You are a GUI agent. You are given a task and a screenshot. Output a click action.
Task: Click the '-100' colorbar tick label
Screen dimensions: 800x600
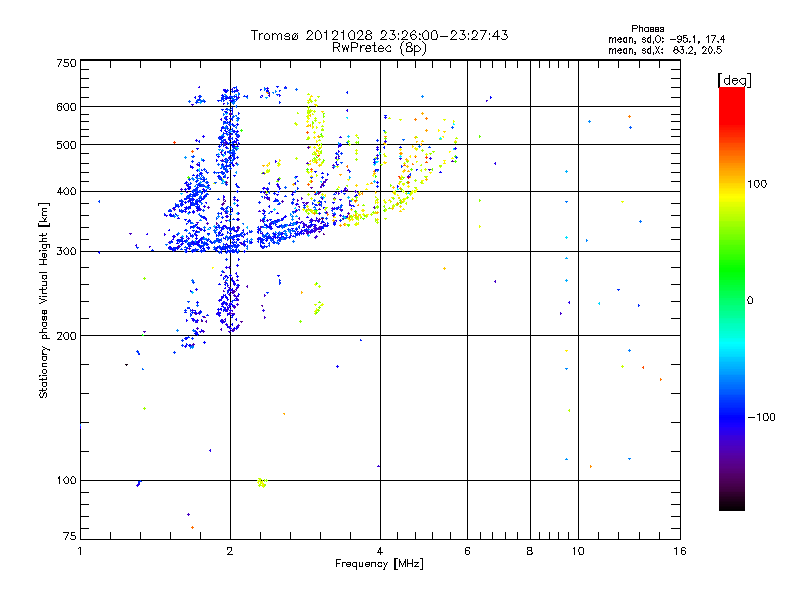click(x=761, y=417)
